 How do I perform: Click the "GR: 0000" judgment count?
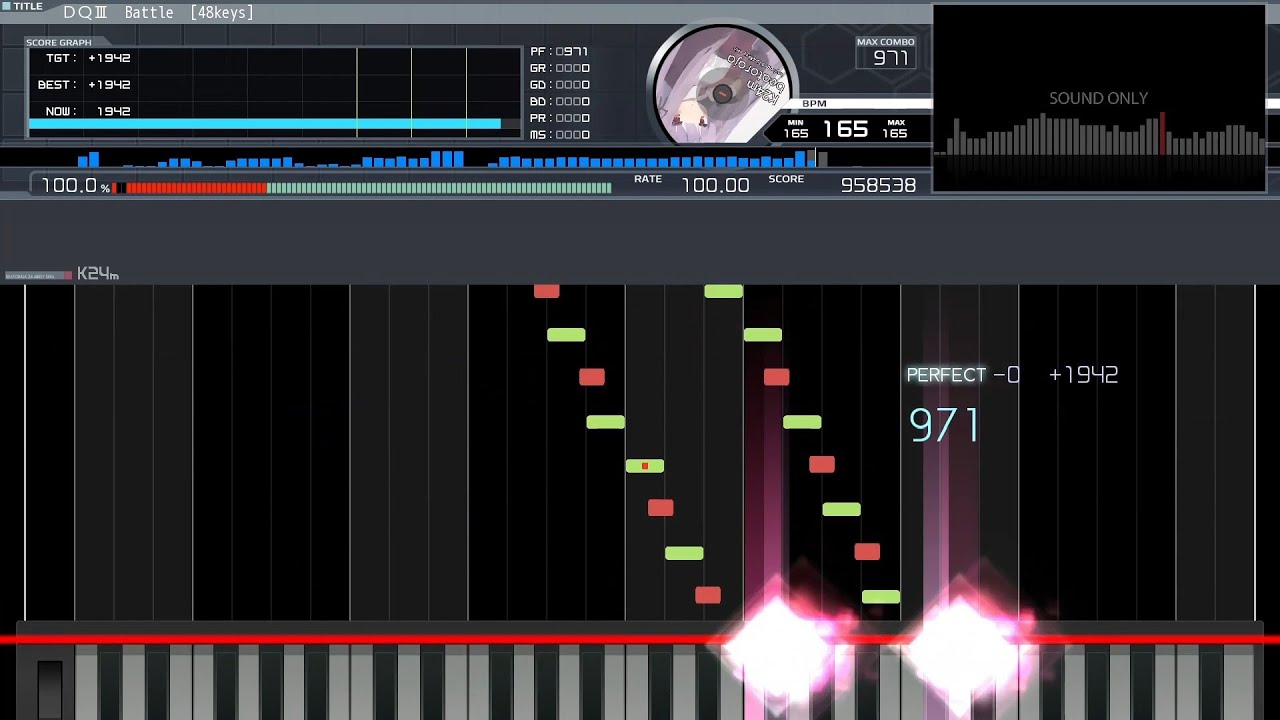(559, 69)
